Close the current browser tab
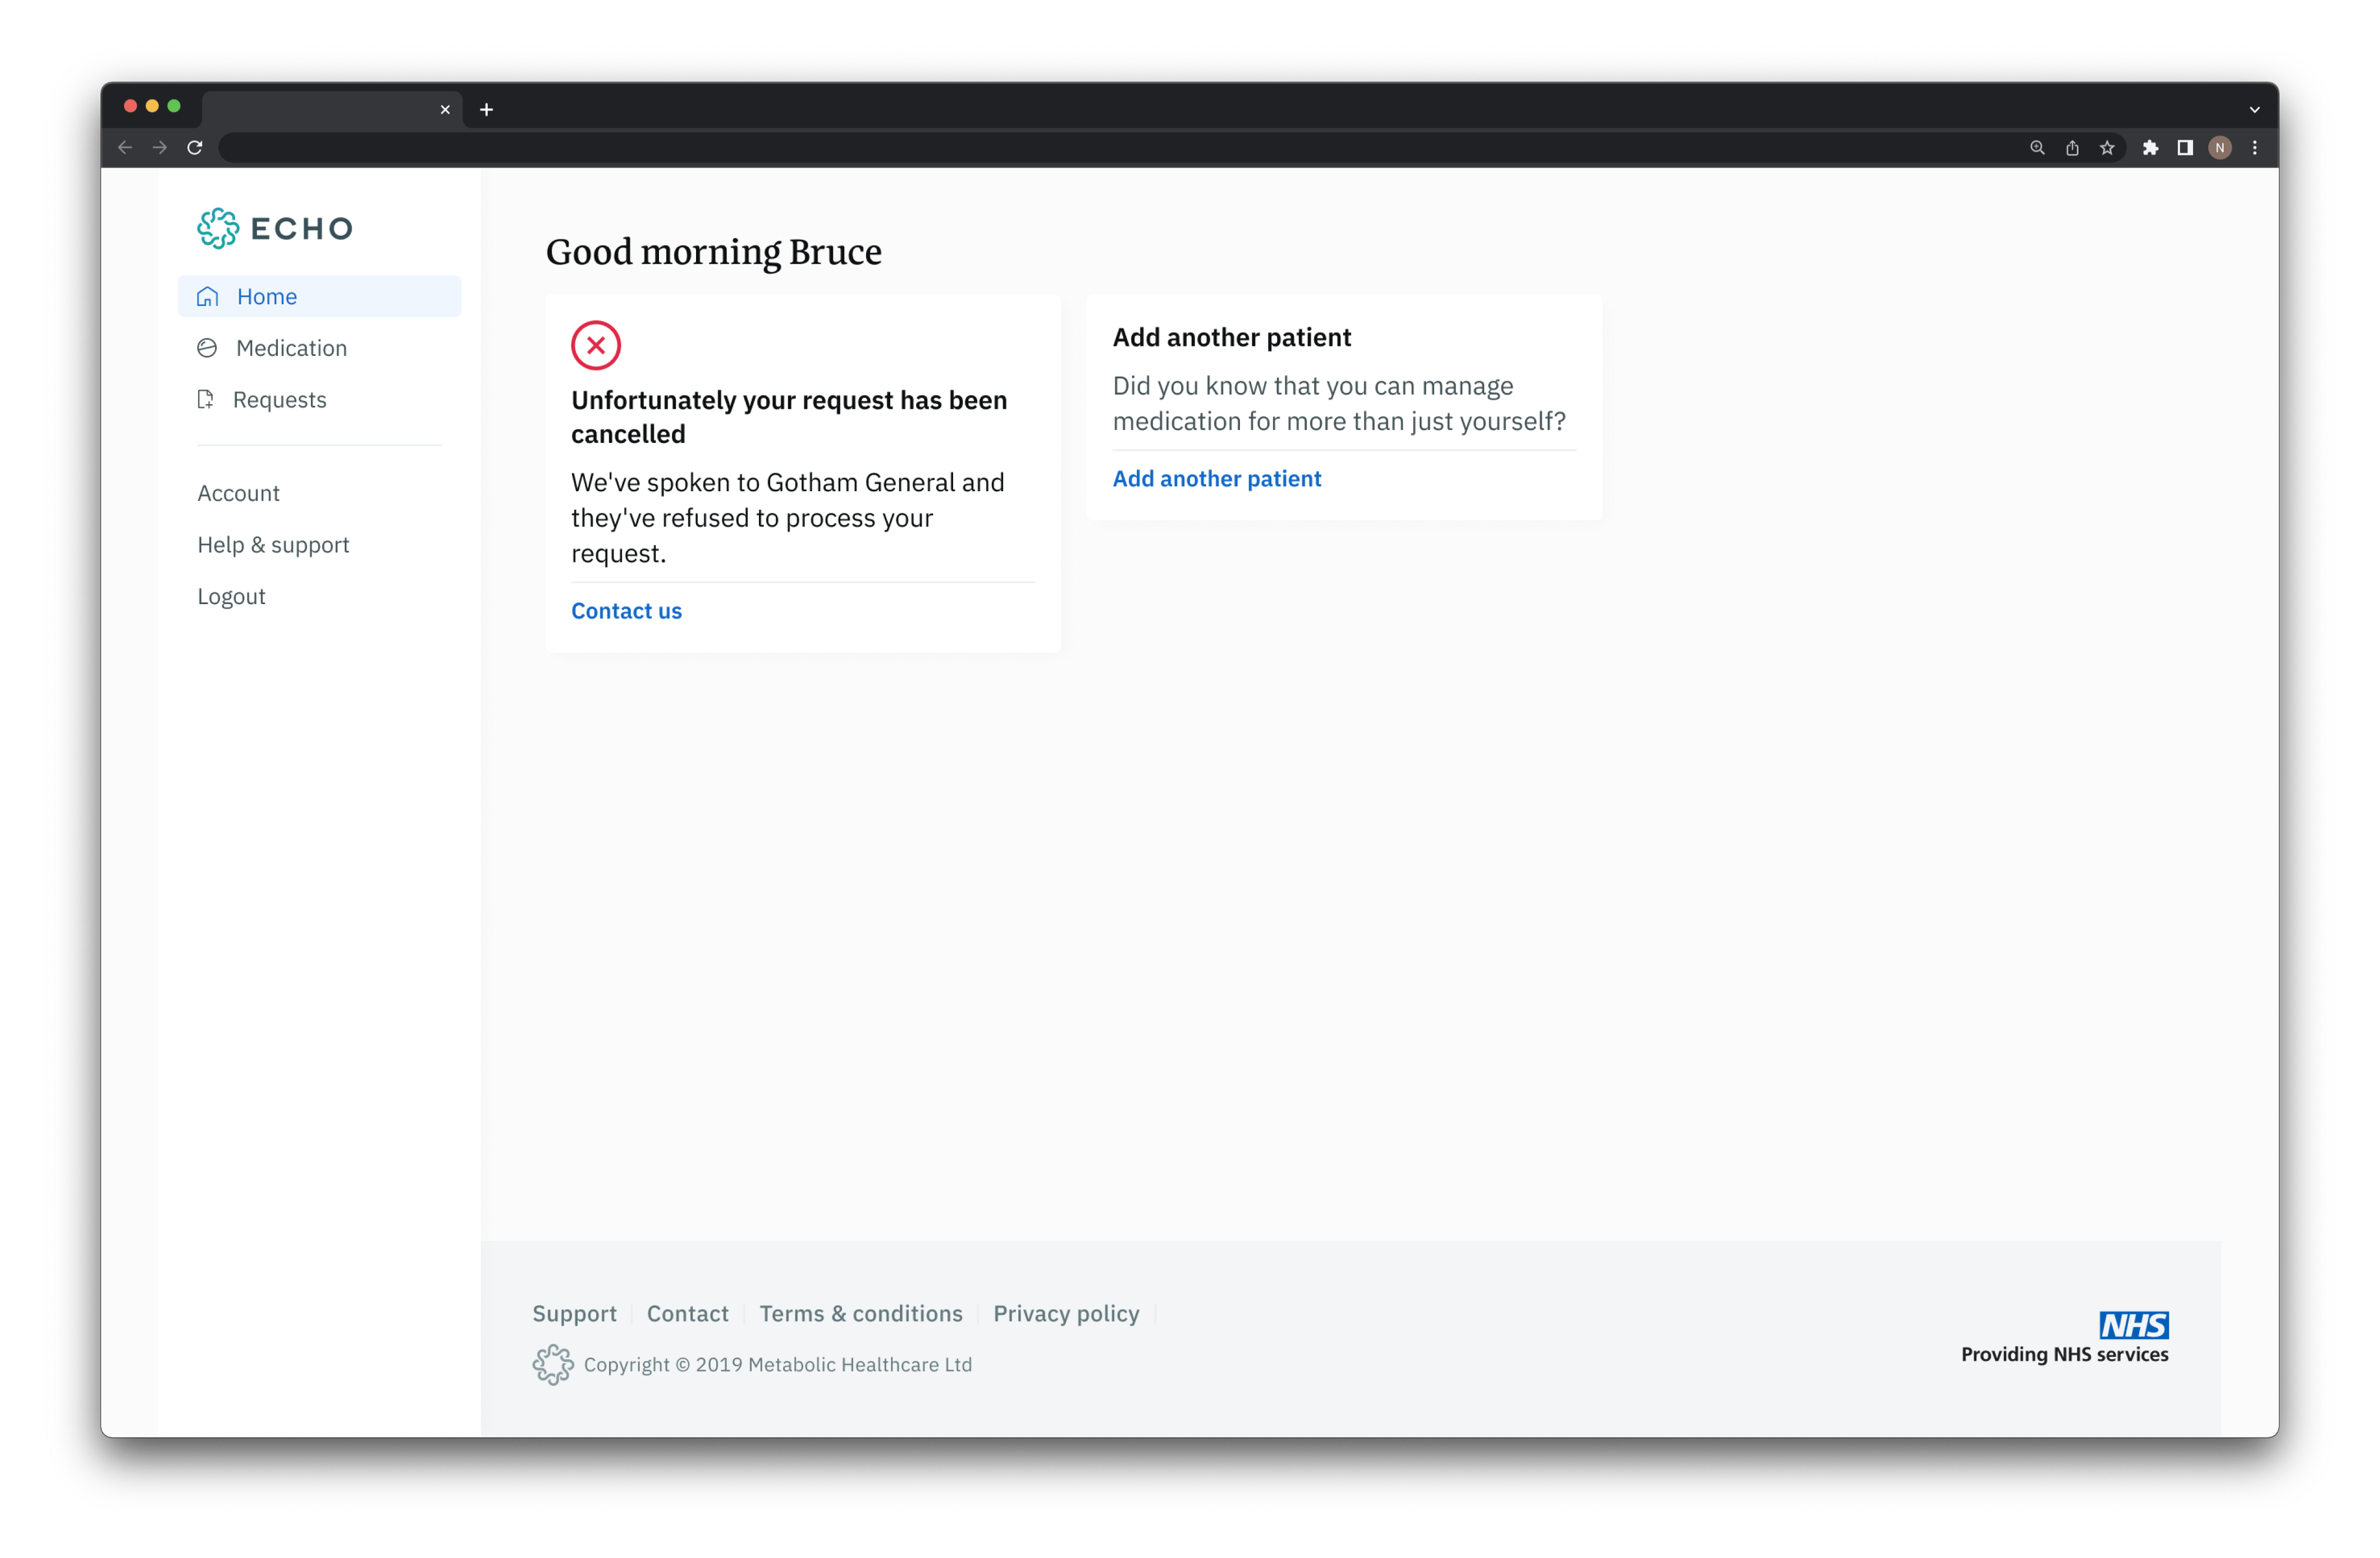 tap(445, 110)
